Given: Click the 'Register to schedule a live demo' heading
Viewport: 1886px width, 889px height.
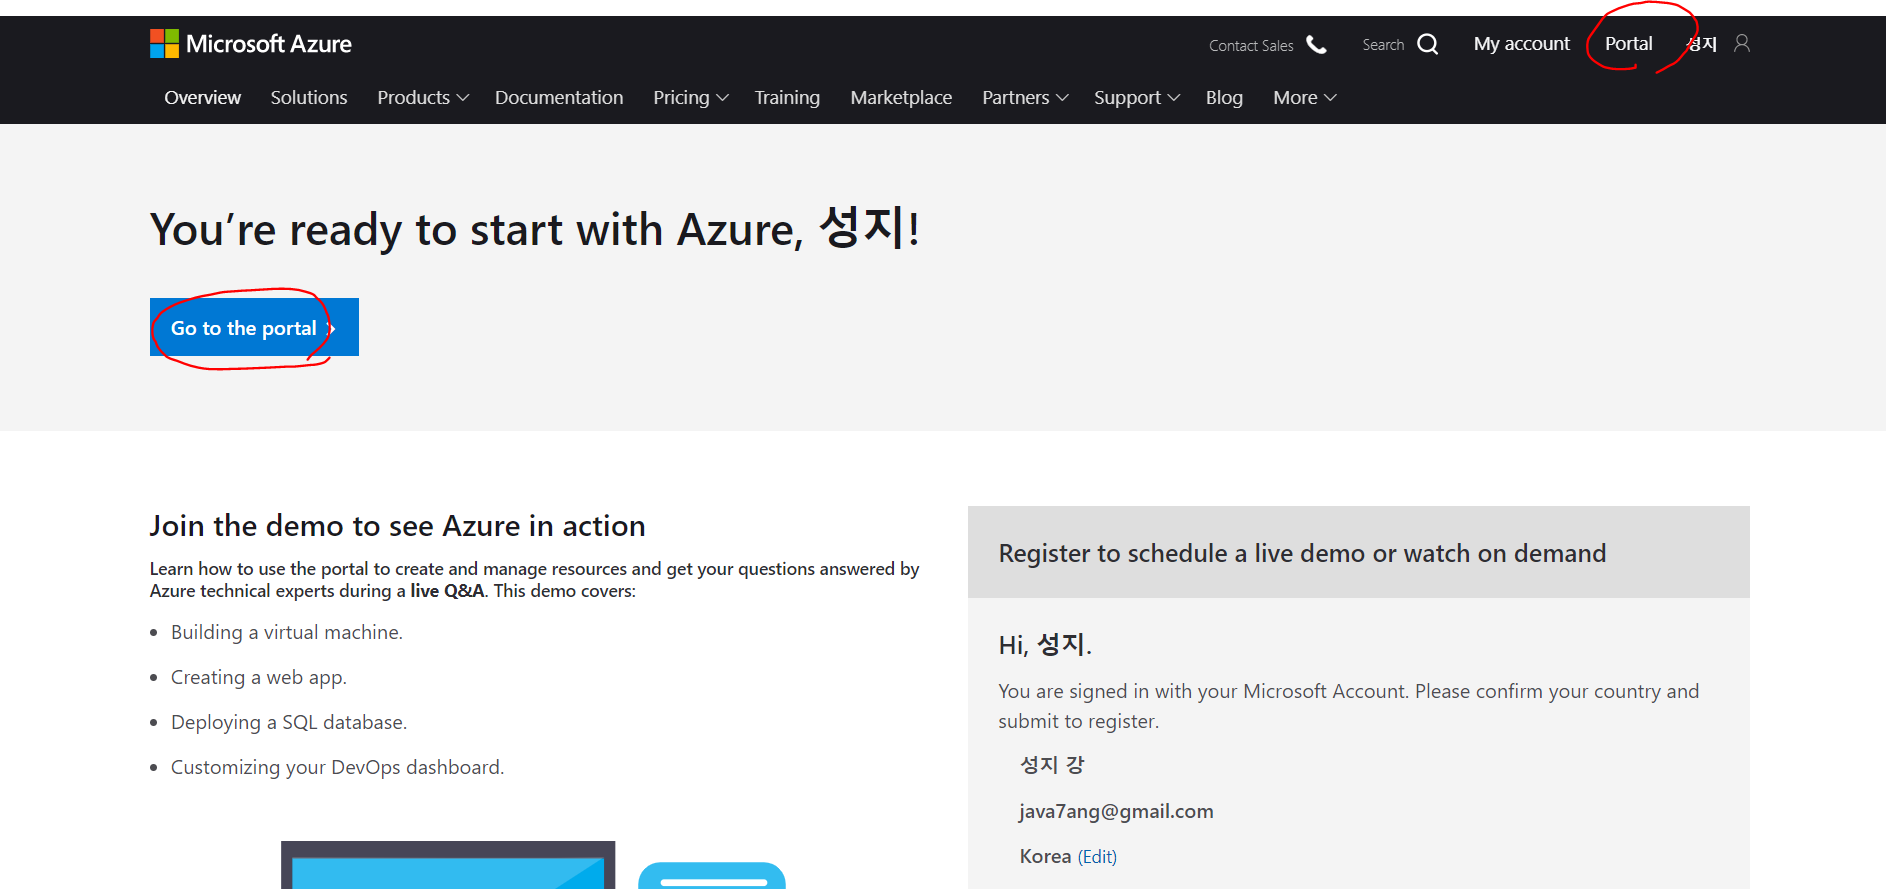Looking at the screenshot, I should 1302,553.
